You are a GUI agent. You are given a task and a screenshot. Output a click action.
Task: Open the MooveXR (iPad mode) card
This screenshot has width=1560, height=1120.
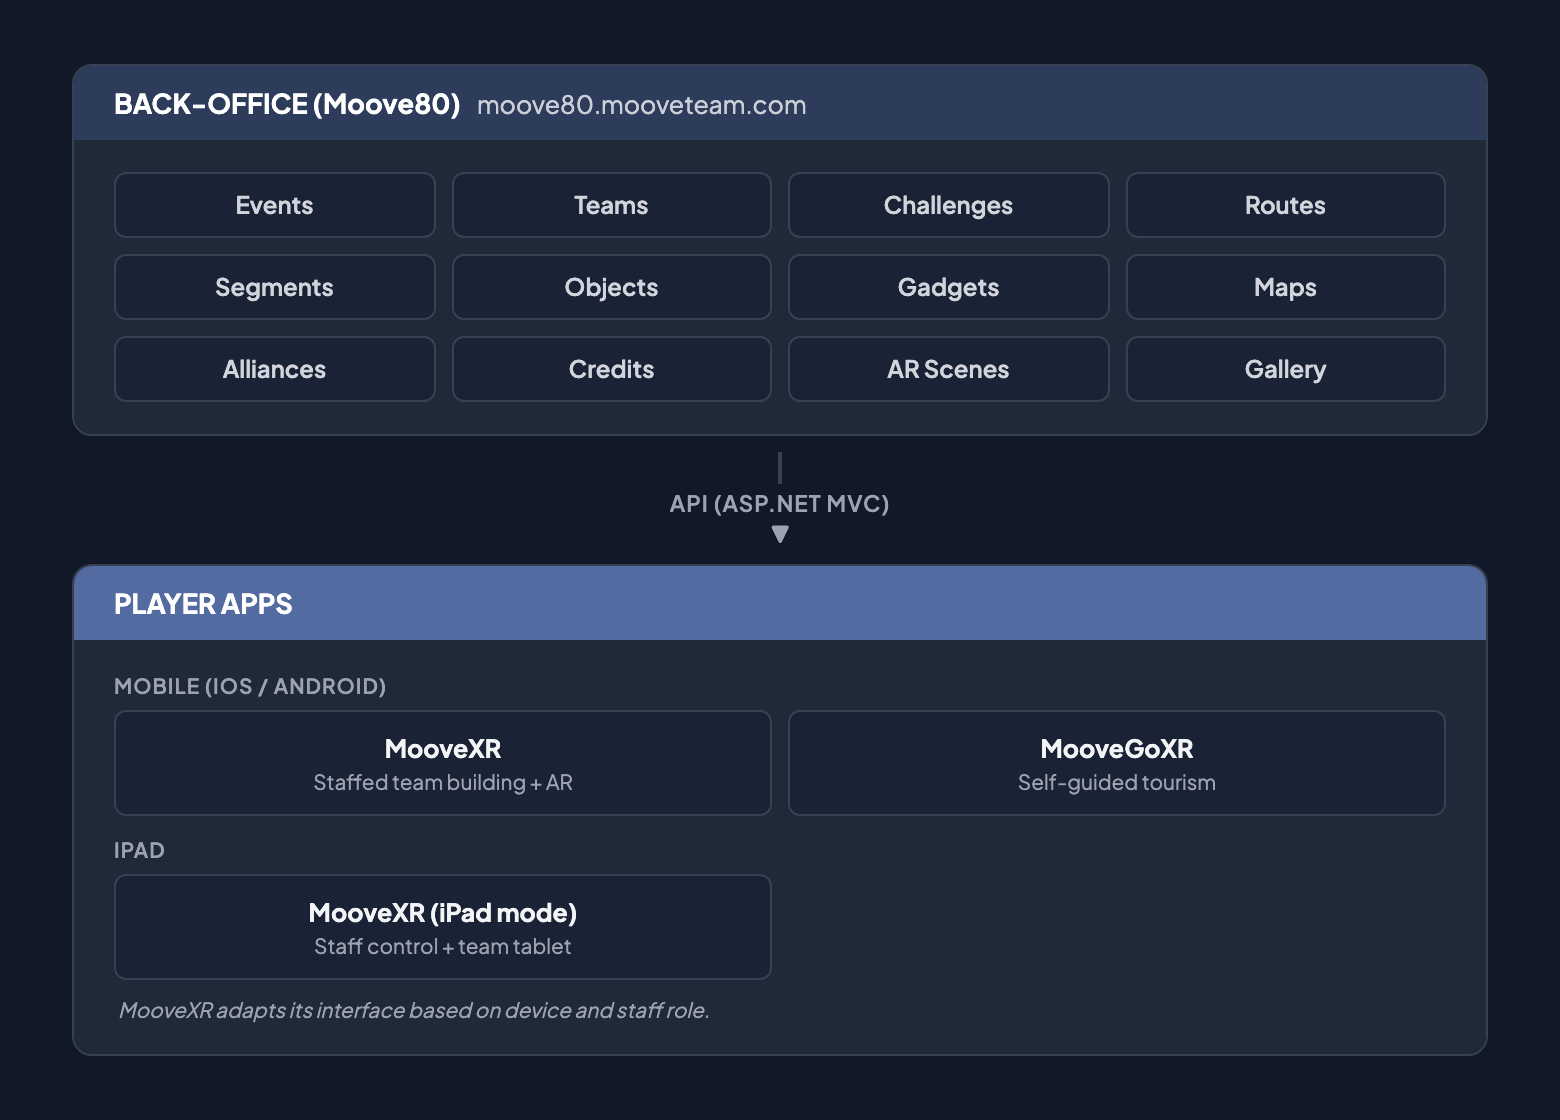pos(443,927)
